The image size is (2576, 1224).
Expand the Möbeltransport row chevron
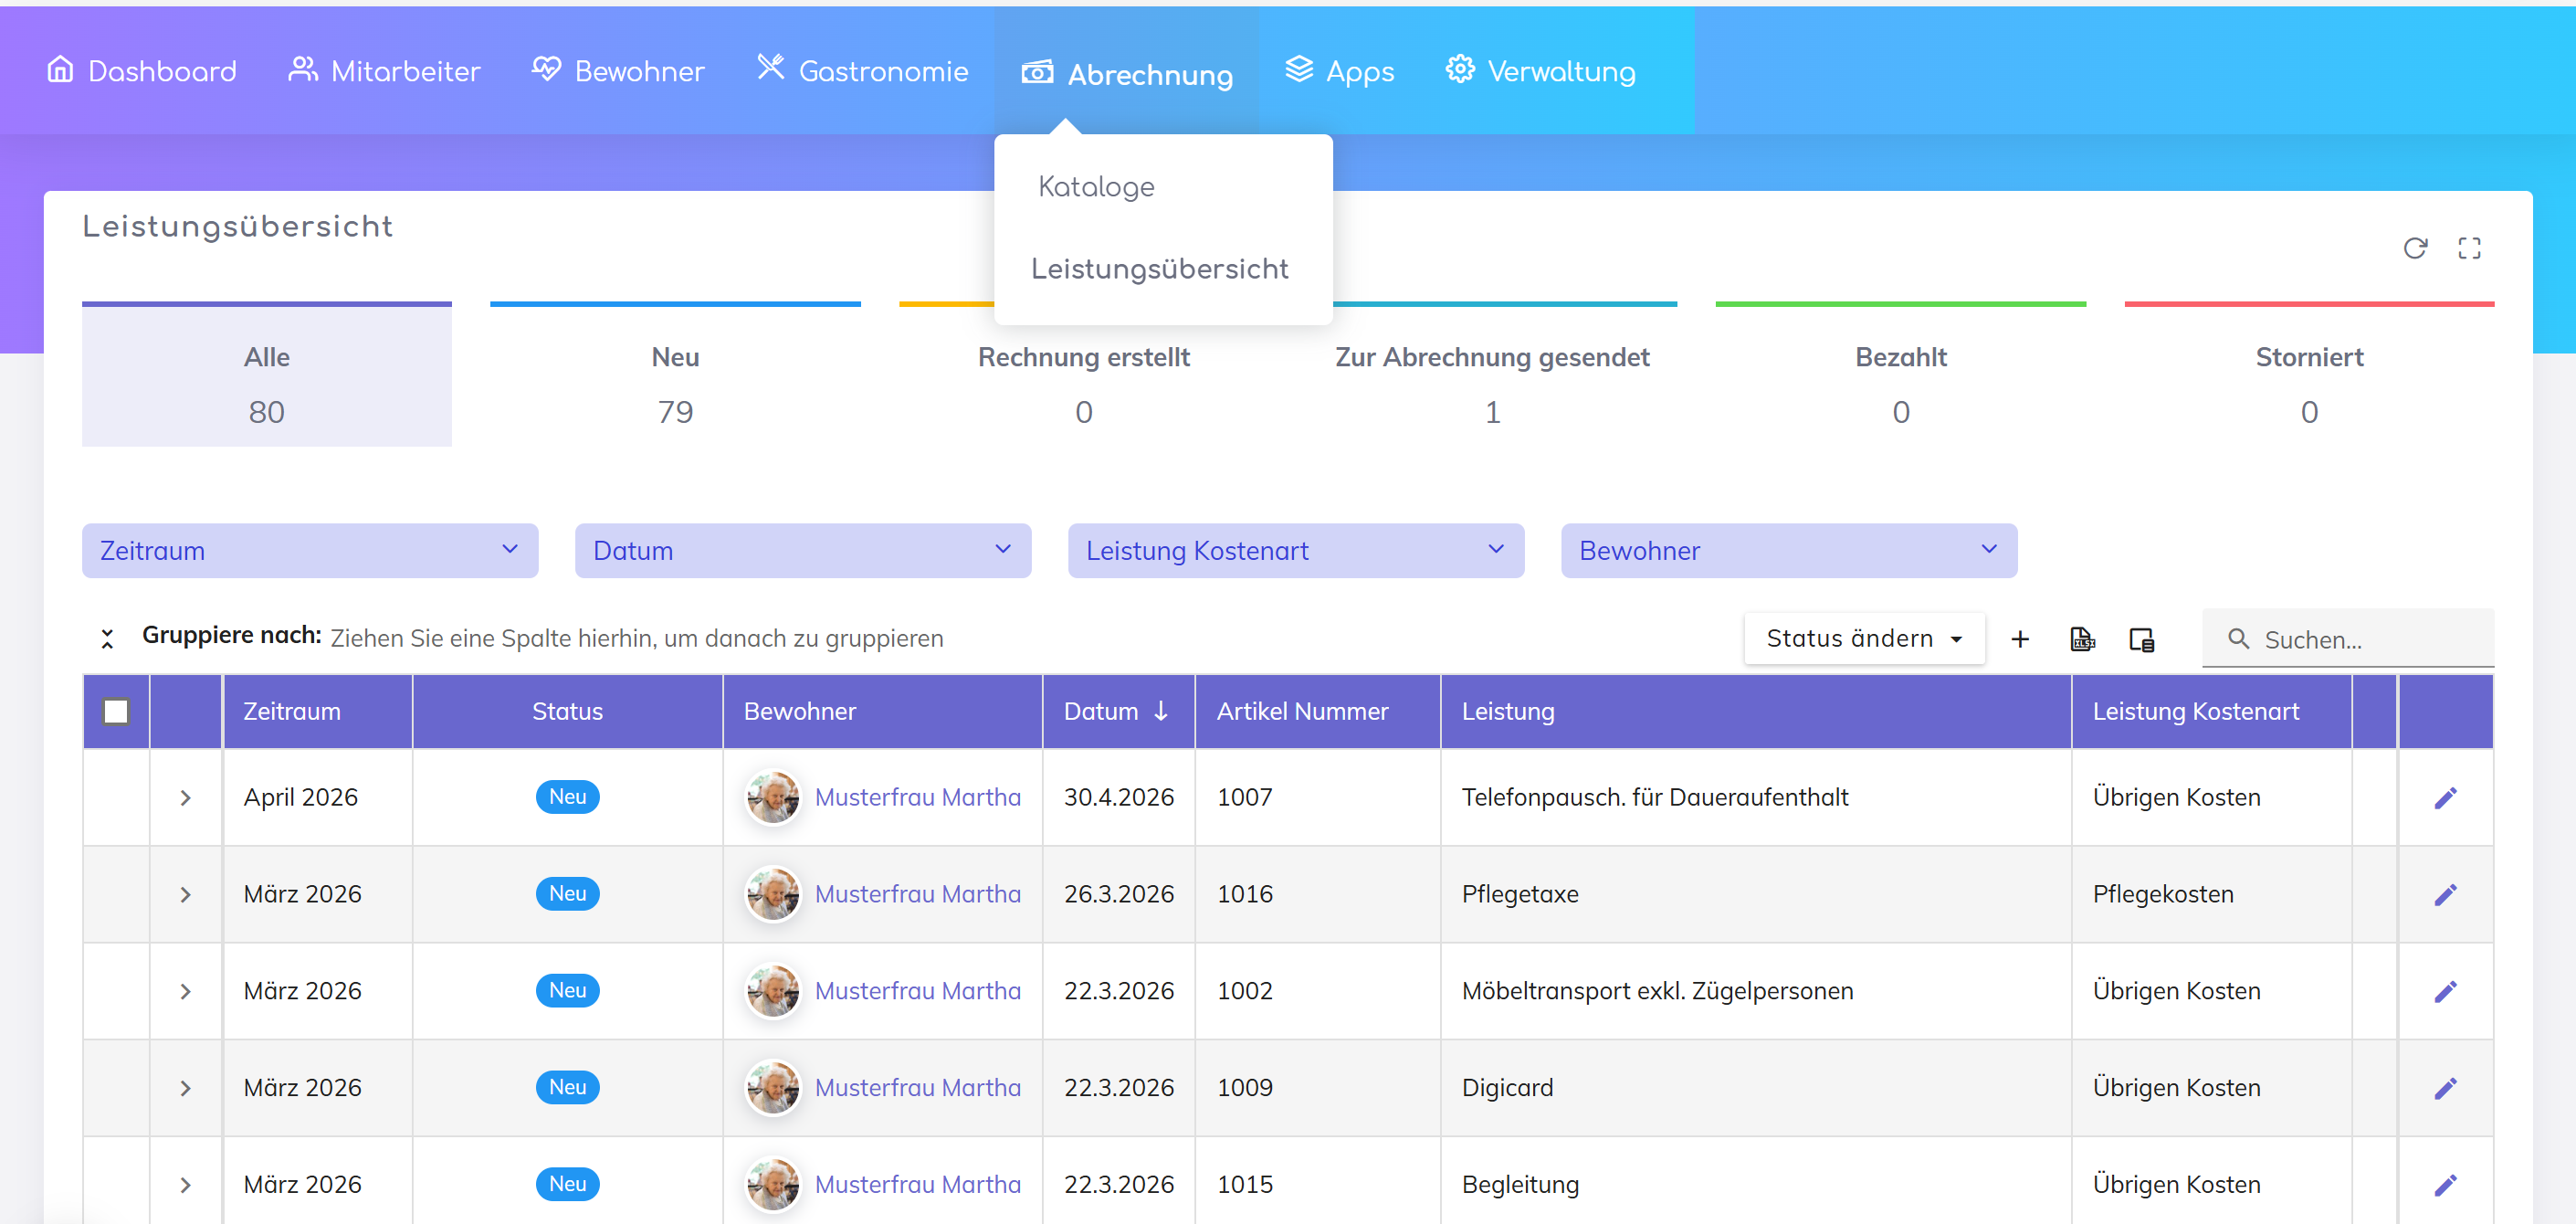185,991
